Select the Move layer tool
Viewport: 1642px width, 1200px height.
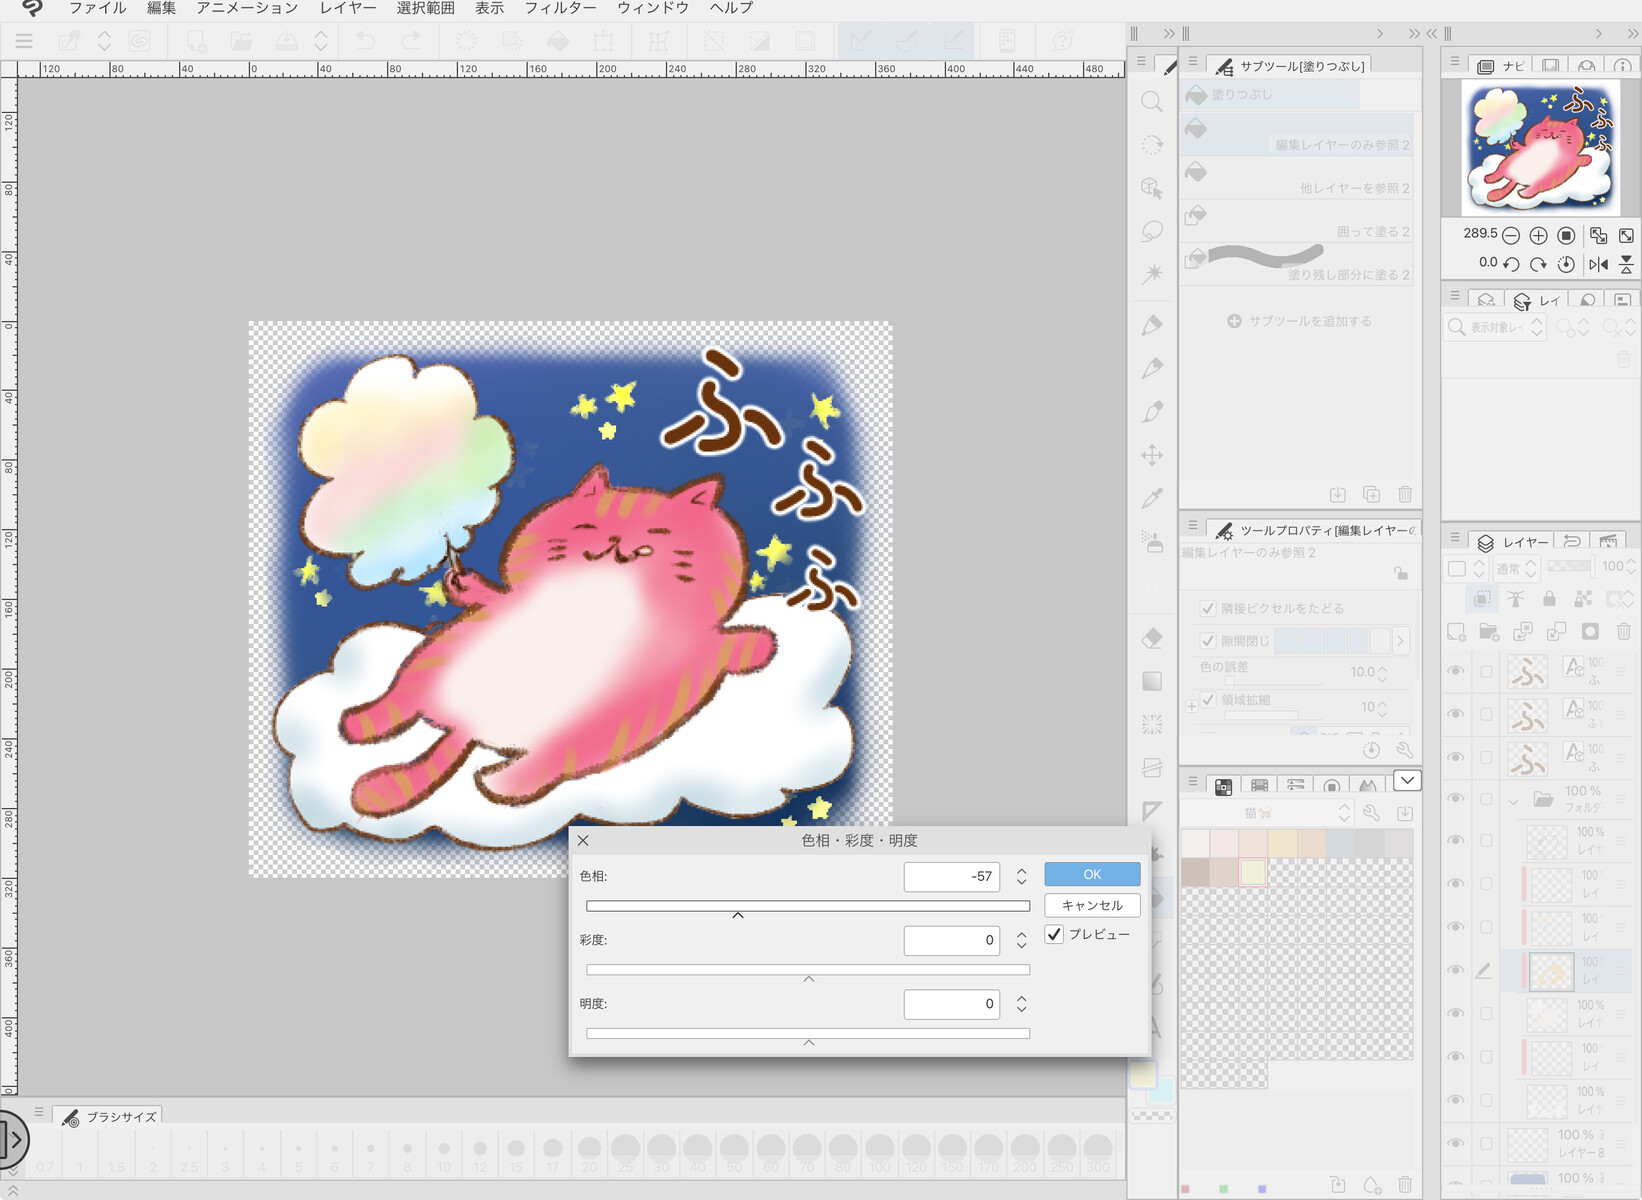coord(1152,456)
